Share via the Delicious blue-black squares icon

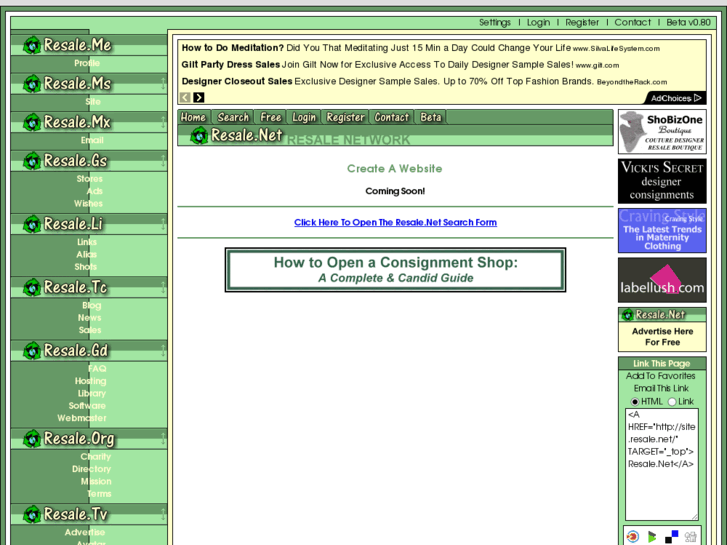click(671, 537)
